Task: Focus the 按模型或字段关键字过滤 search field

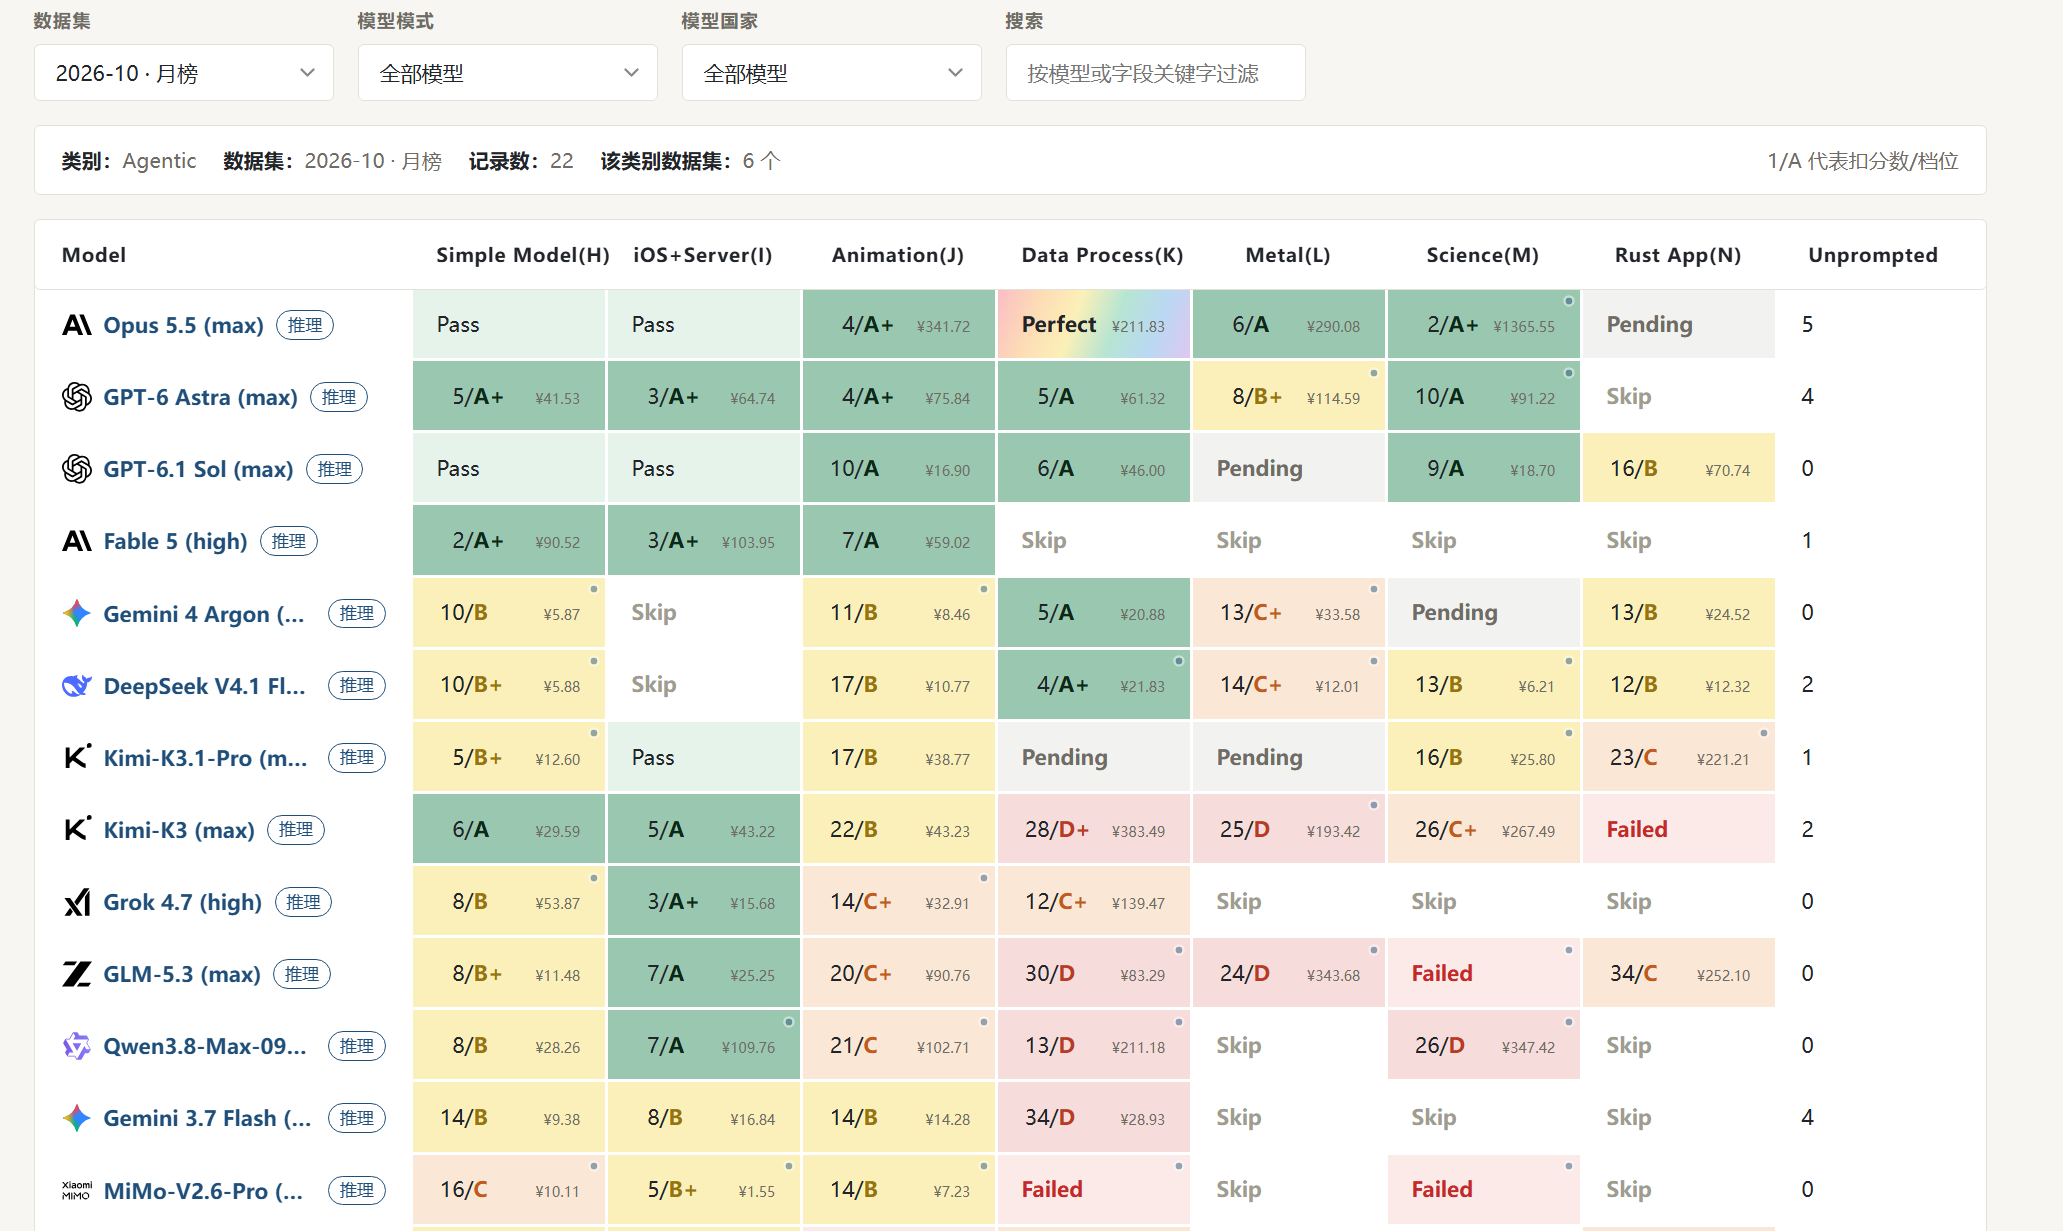Action: tap(1156, 73)
